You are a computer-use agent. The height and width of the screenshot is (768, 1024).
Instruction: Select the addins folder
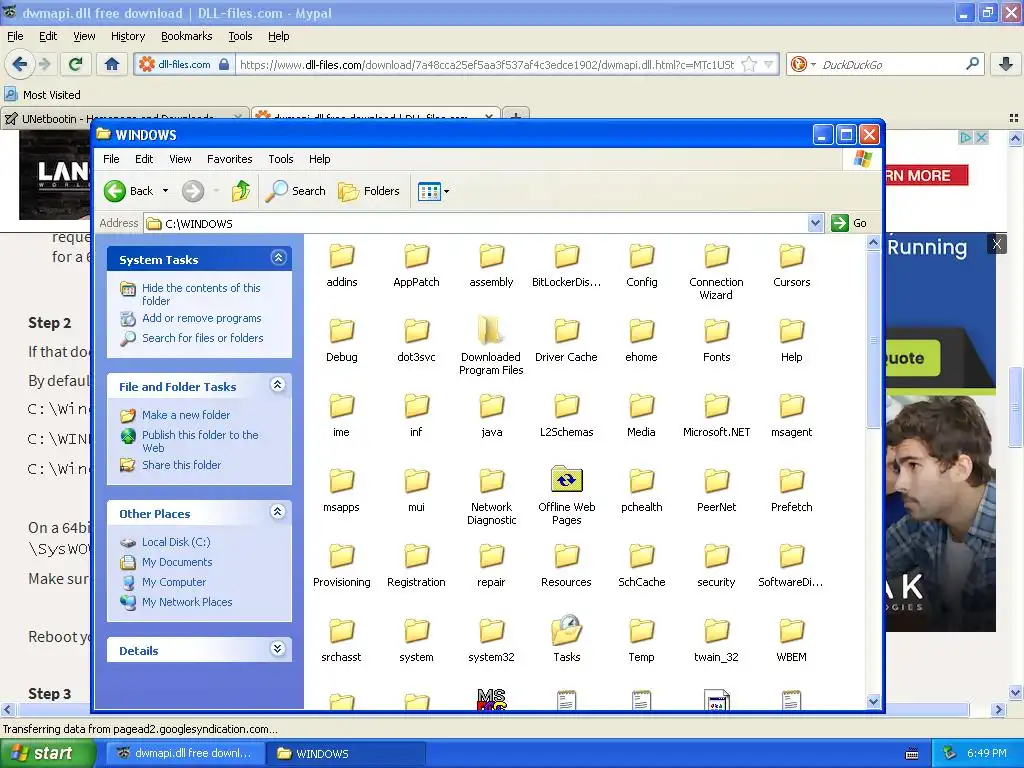pos(342,265)
